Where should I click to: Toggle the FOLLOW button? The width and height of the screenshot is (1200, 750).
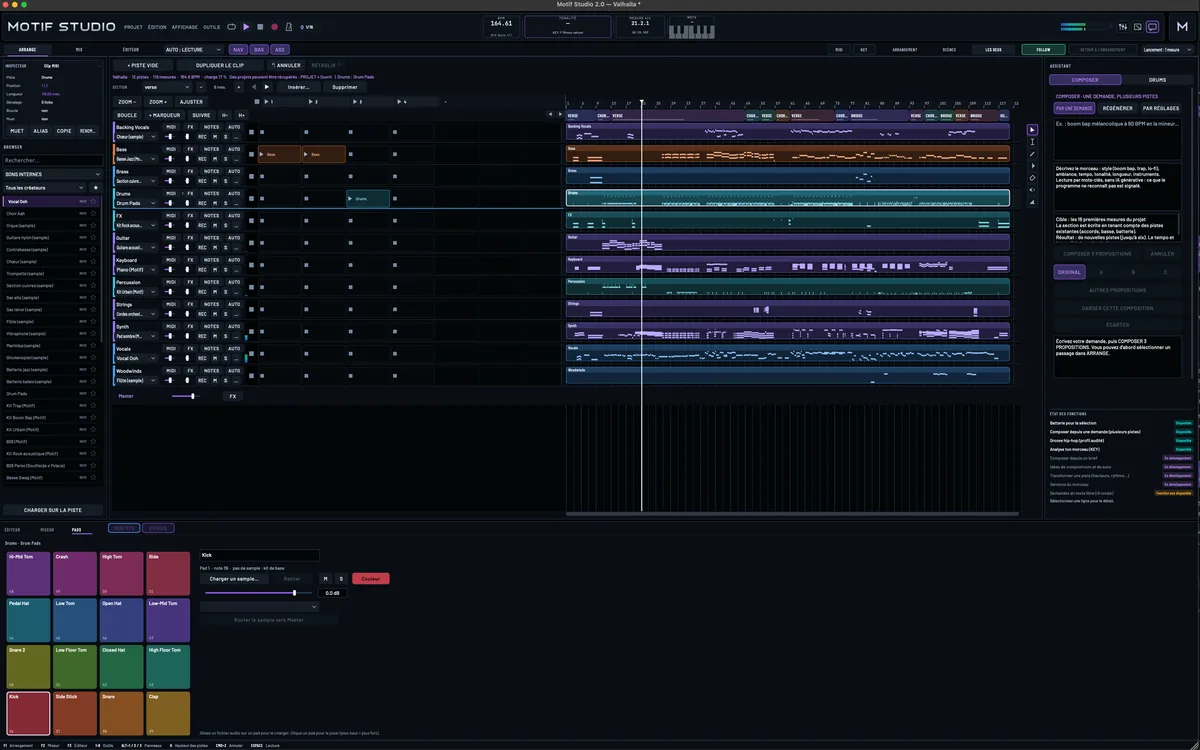[1043, 49]
